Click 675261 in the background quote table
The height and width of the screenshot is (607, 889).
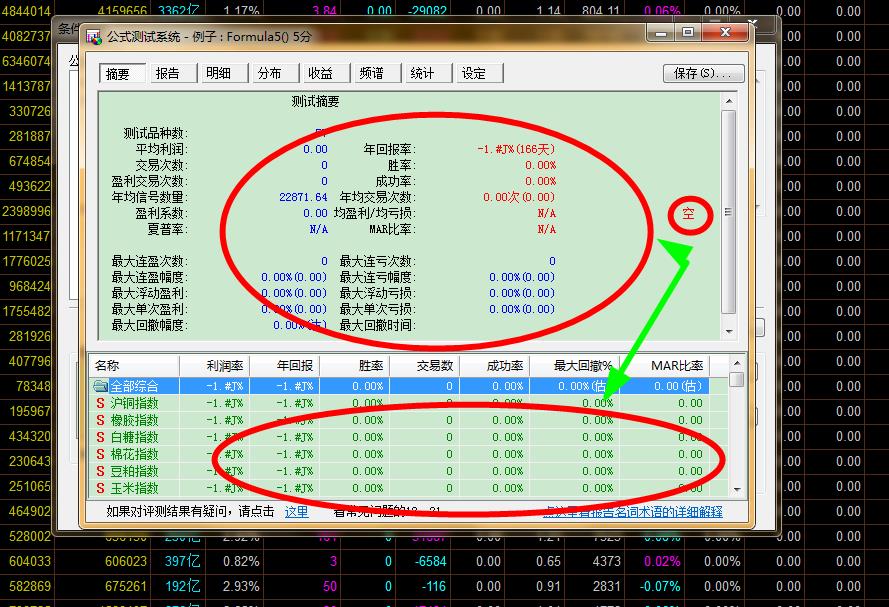[126, 587]
